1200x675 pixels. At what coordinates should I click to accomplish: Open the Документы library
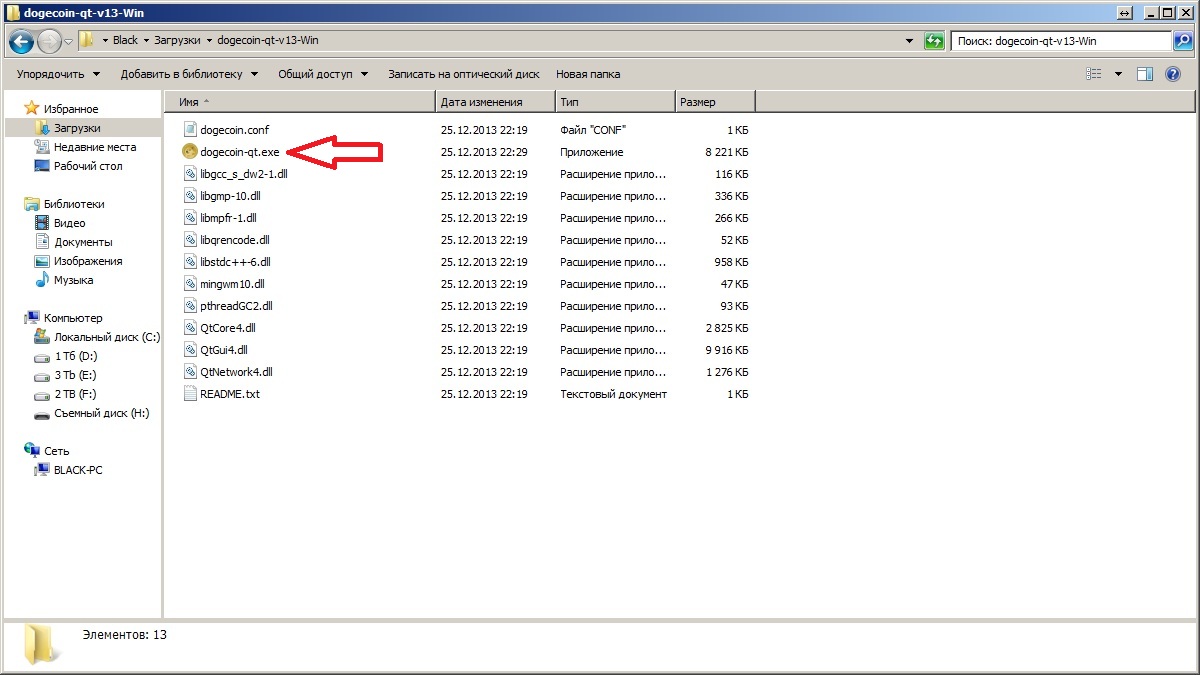tap(83, 242)
